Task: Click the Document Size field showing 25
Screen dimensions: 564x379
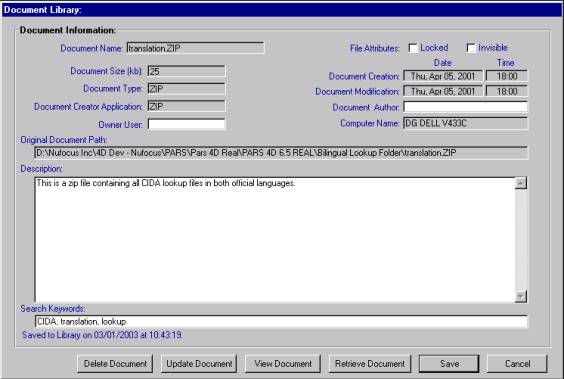Action: pyautogui.click(x=186, y=71)
